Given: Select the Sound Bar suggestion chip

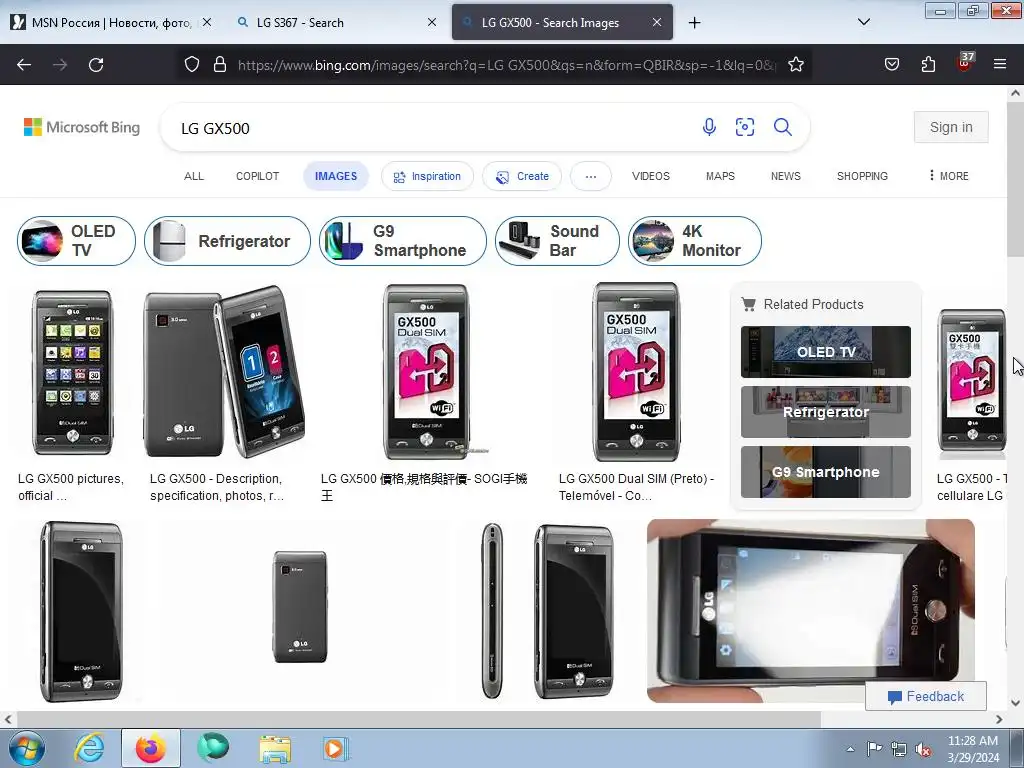Looking at the screenshot, I should pos(557,241).
